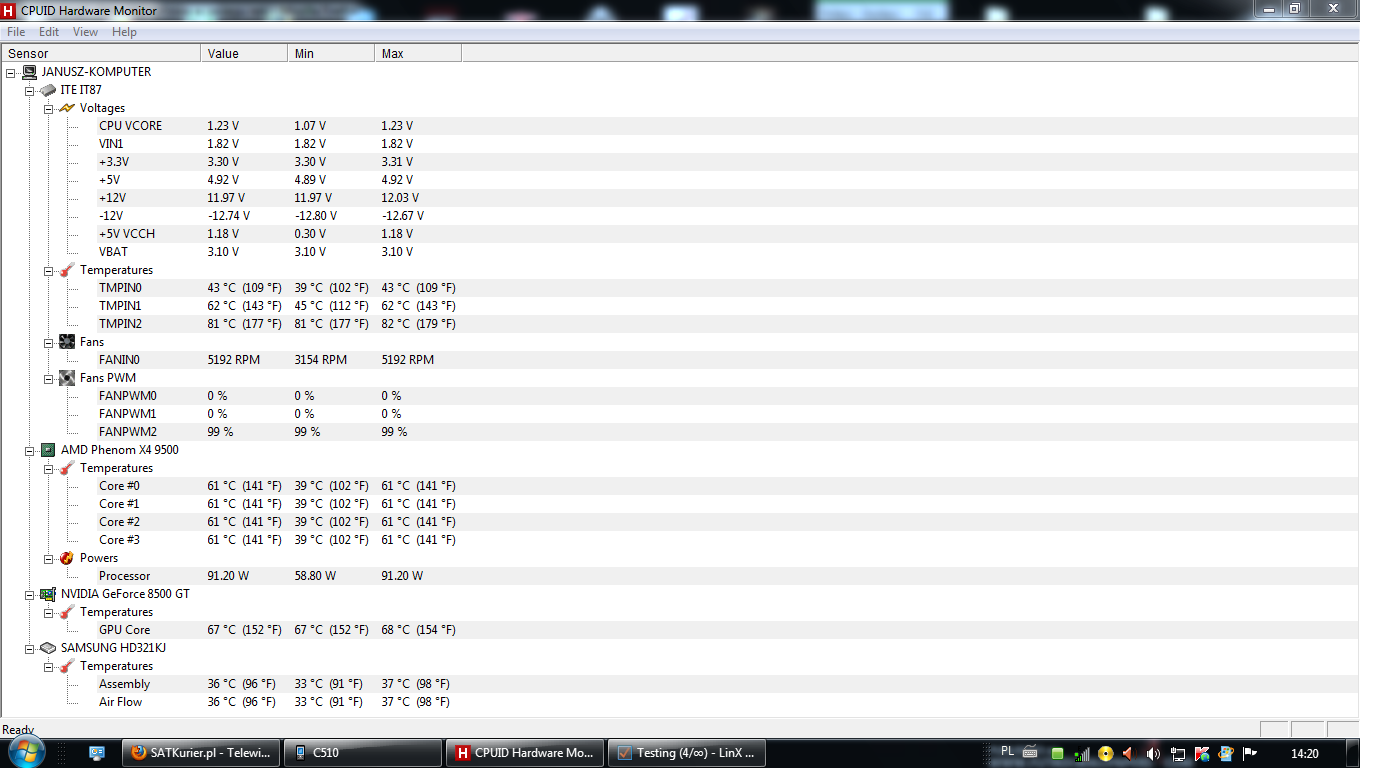Click the Windows logo tray icon
Screen dimensions: 1382x768
point(1225,754)
